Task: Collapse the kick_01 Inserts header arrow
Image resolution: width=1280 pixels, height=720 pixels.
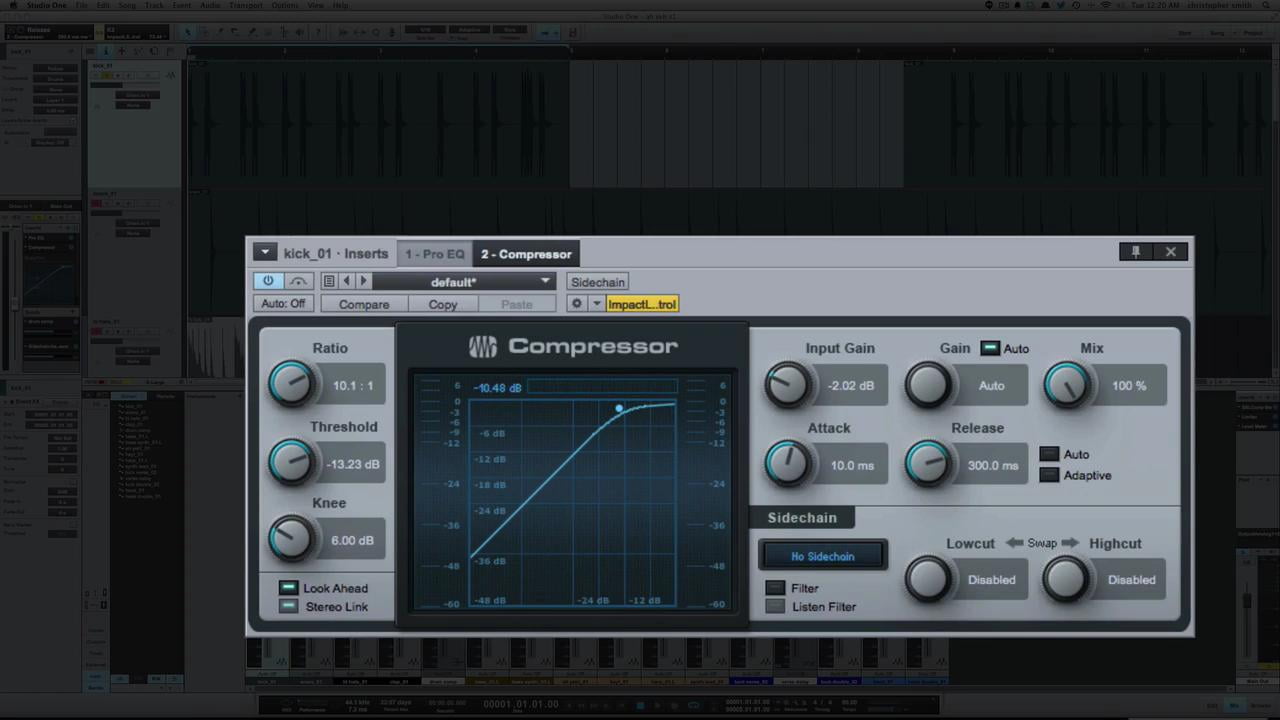Action: point(264,253)
